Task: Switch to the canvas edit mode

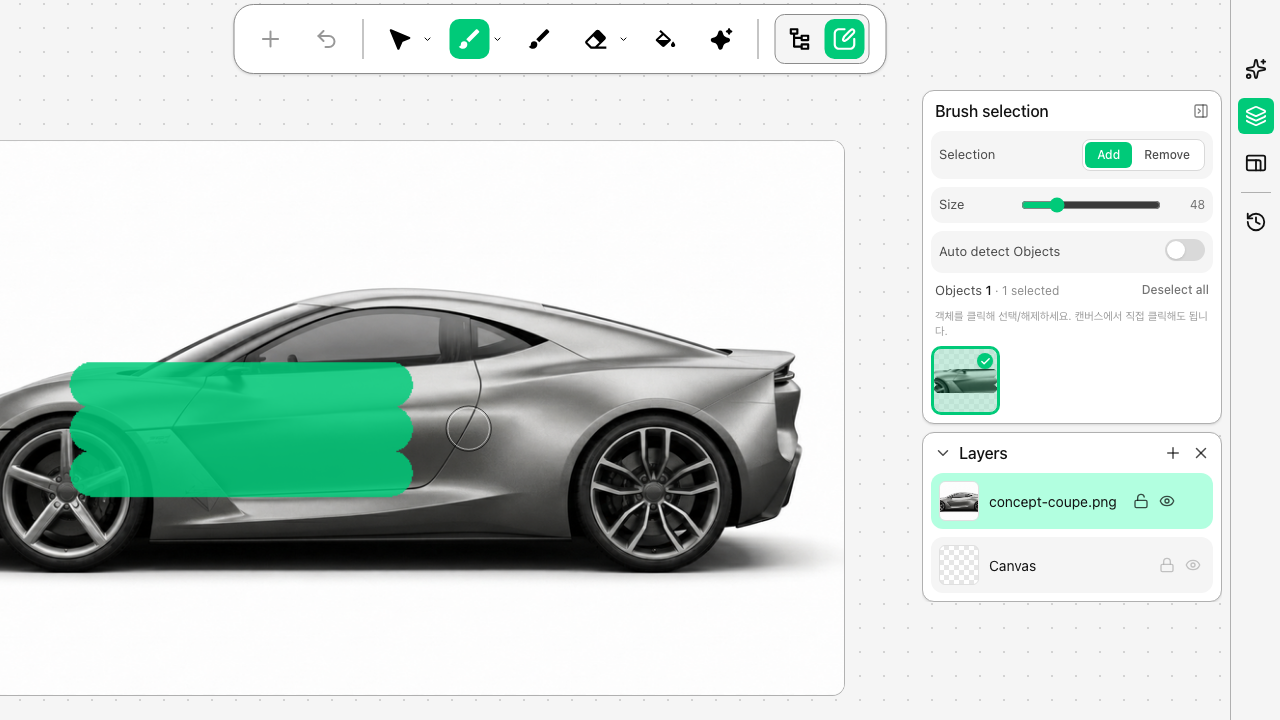Action: 845,39
